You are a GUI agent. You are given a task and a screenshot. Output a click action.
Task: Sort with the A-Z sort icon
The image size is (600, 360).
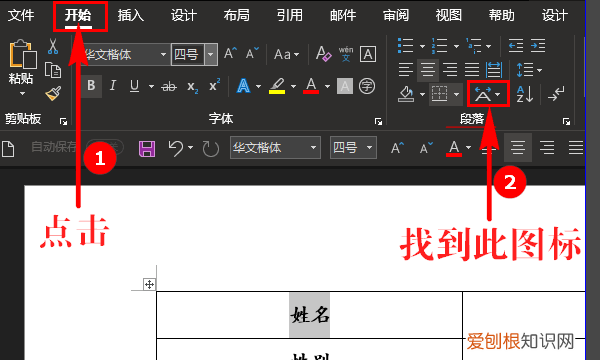(x=525, y=94)
